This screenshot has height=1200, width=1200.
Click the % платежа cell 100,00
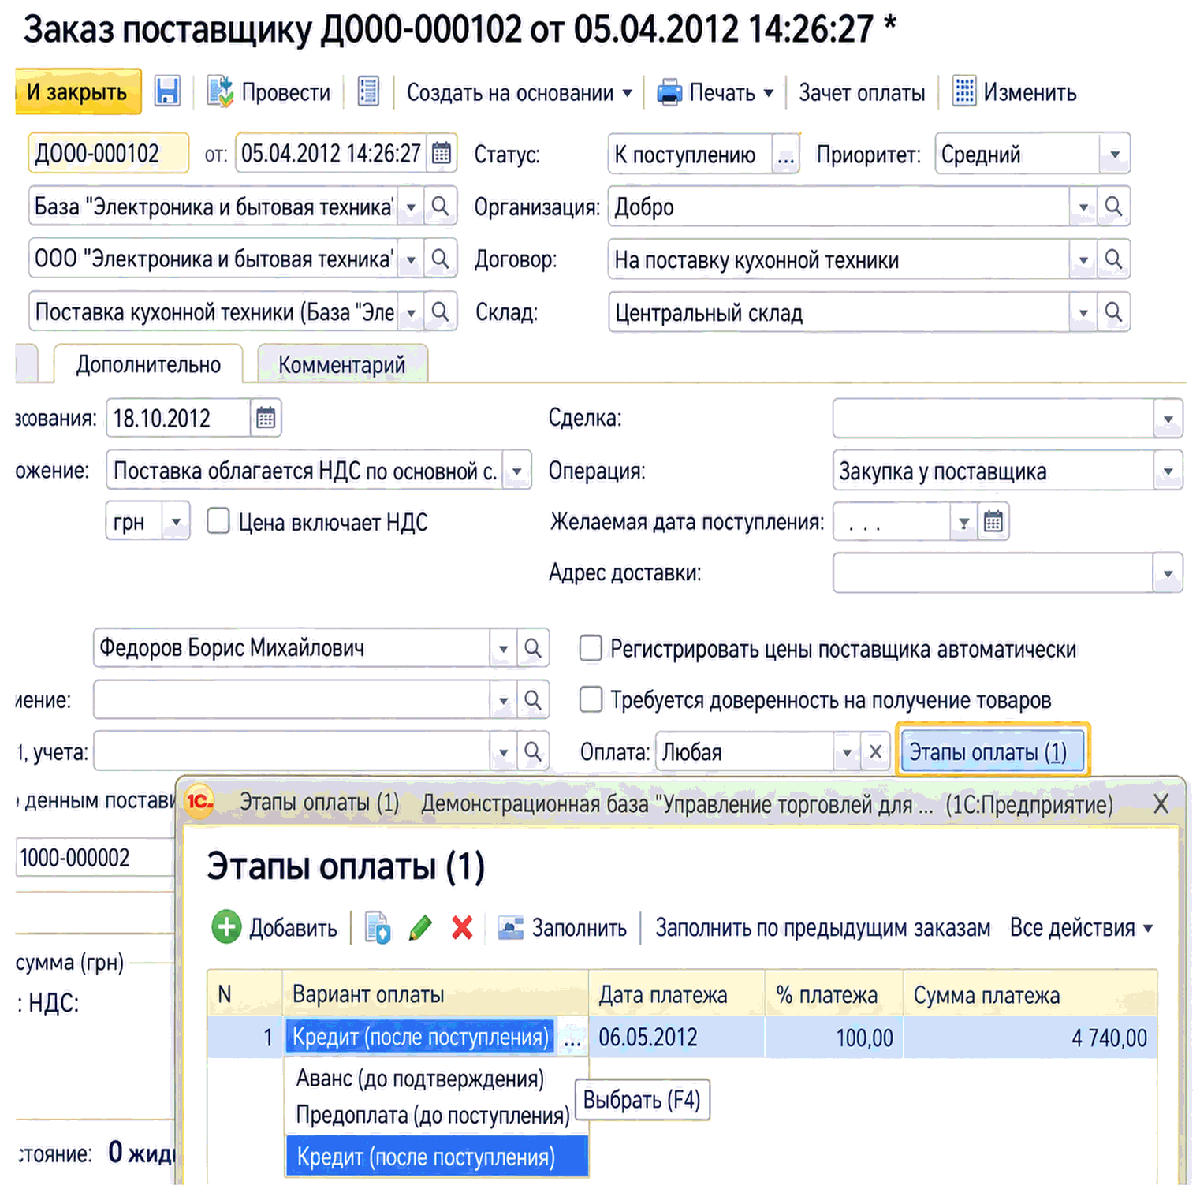point(834,1037)
